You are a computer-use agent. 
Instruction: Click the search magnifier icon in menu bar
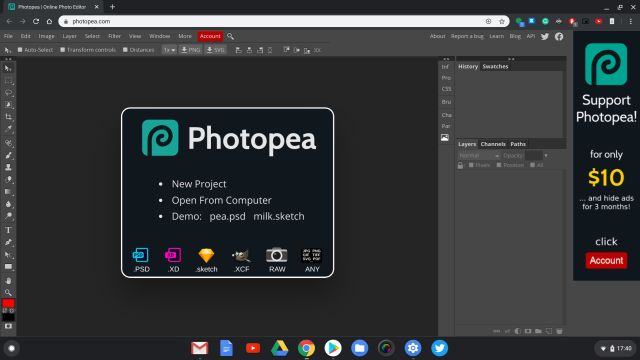click(231, 36)
